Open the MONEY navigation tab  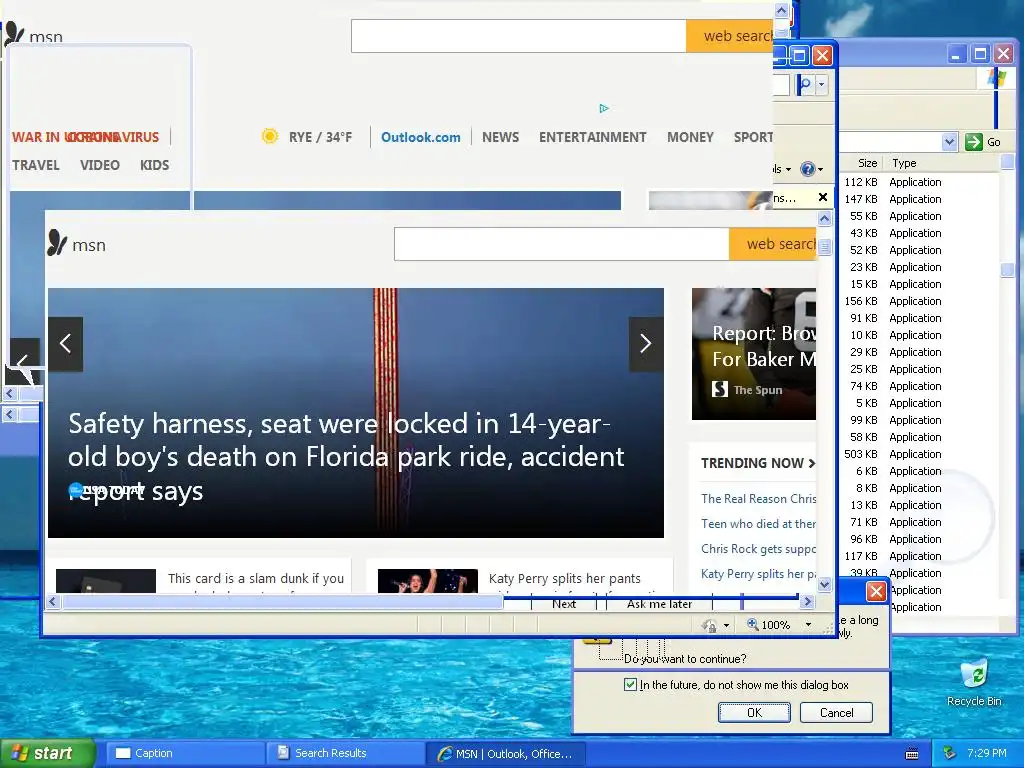[690, 137]
